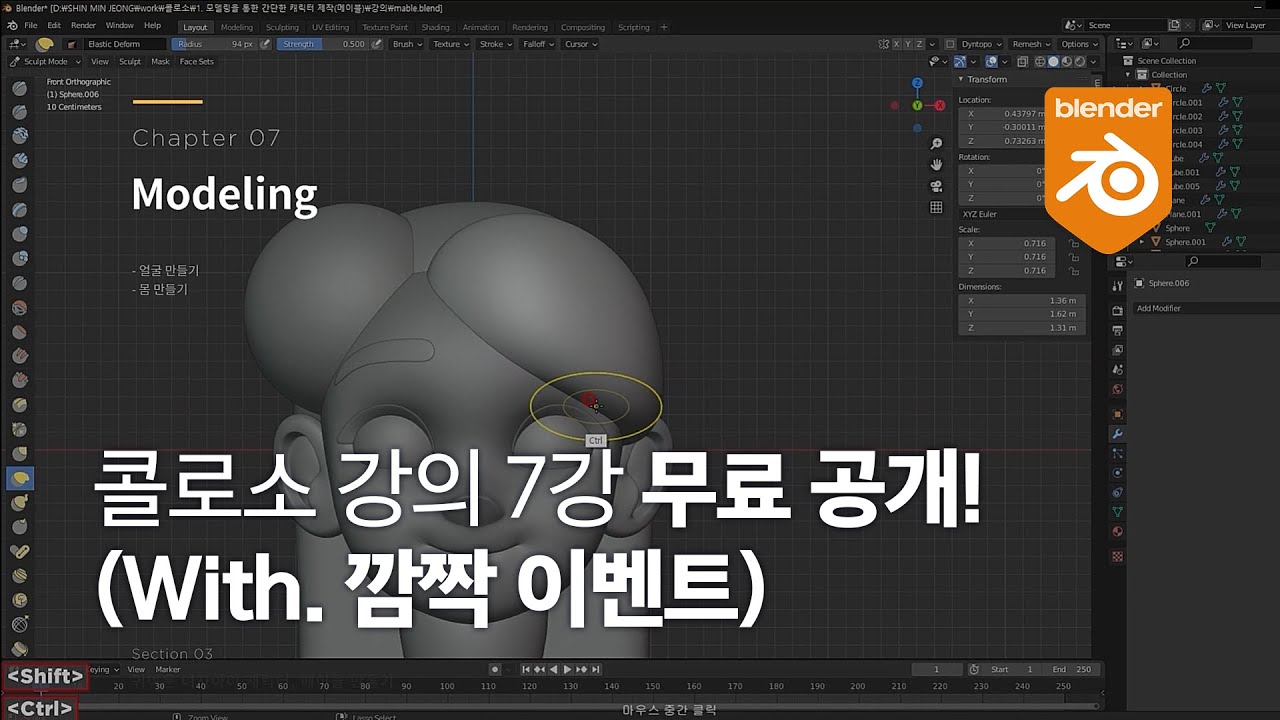Viewport: 1280px width, 720px height.
Task: Switch to the solid viewport shading mode
Action: (x=1053, y=61)
